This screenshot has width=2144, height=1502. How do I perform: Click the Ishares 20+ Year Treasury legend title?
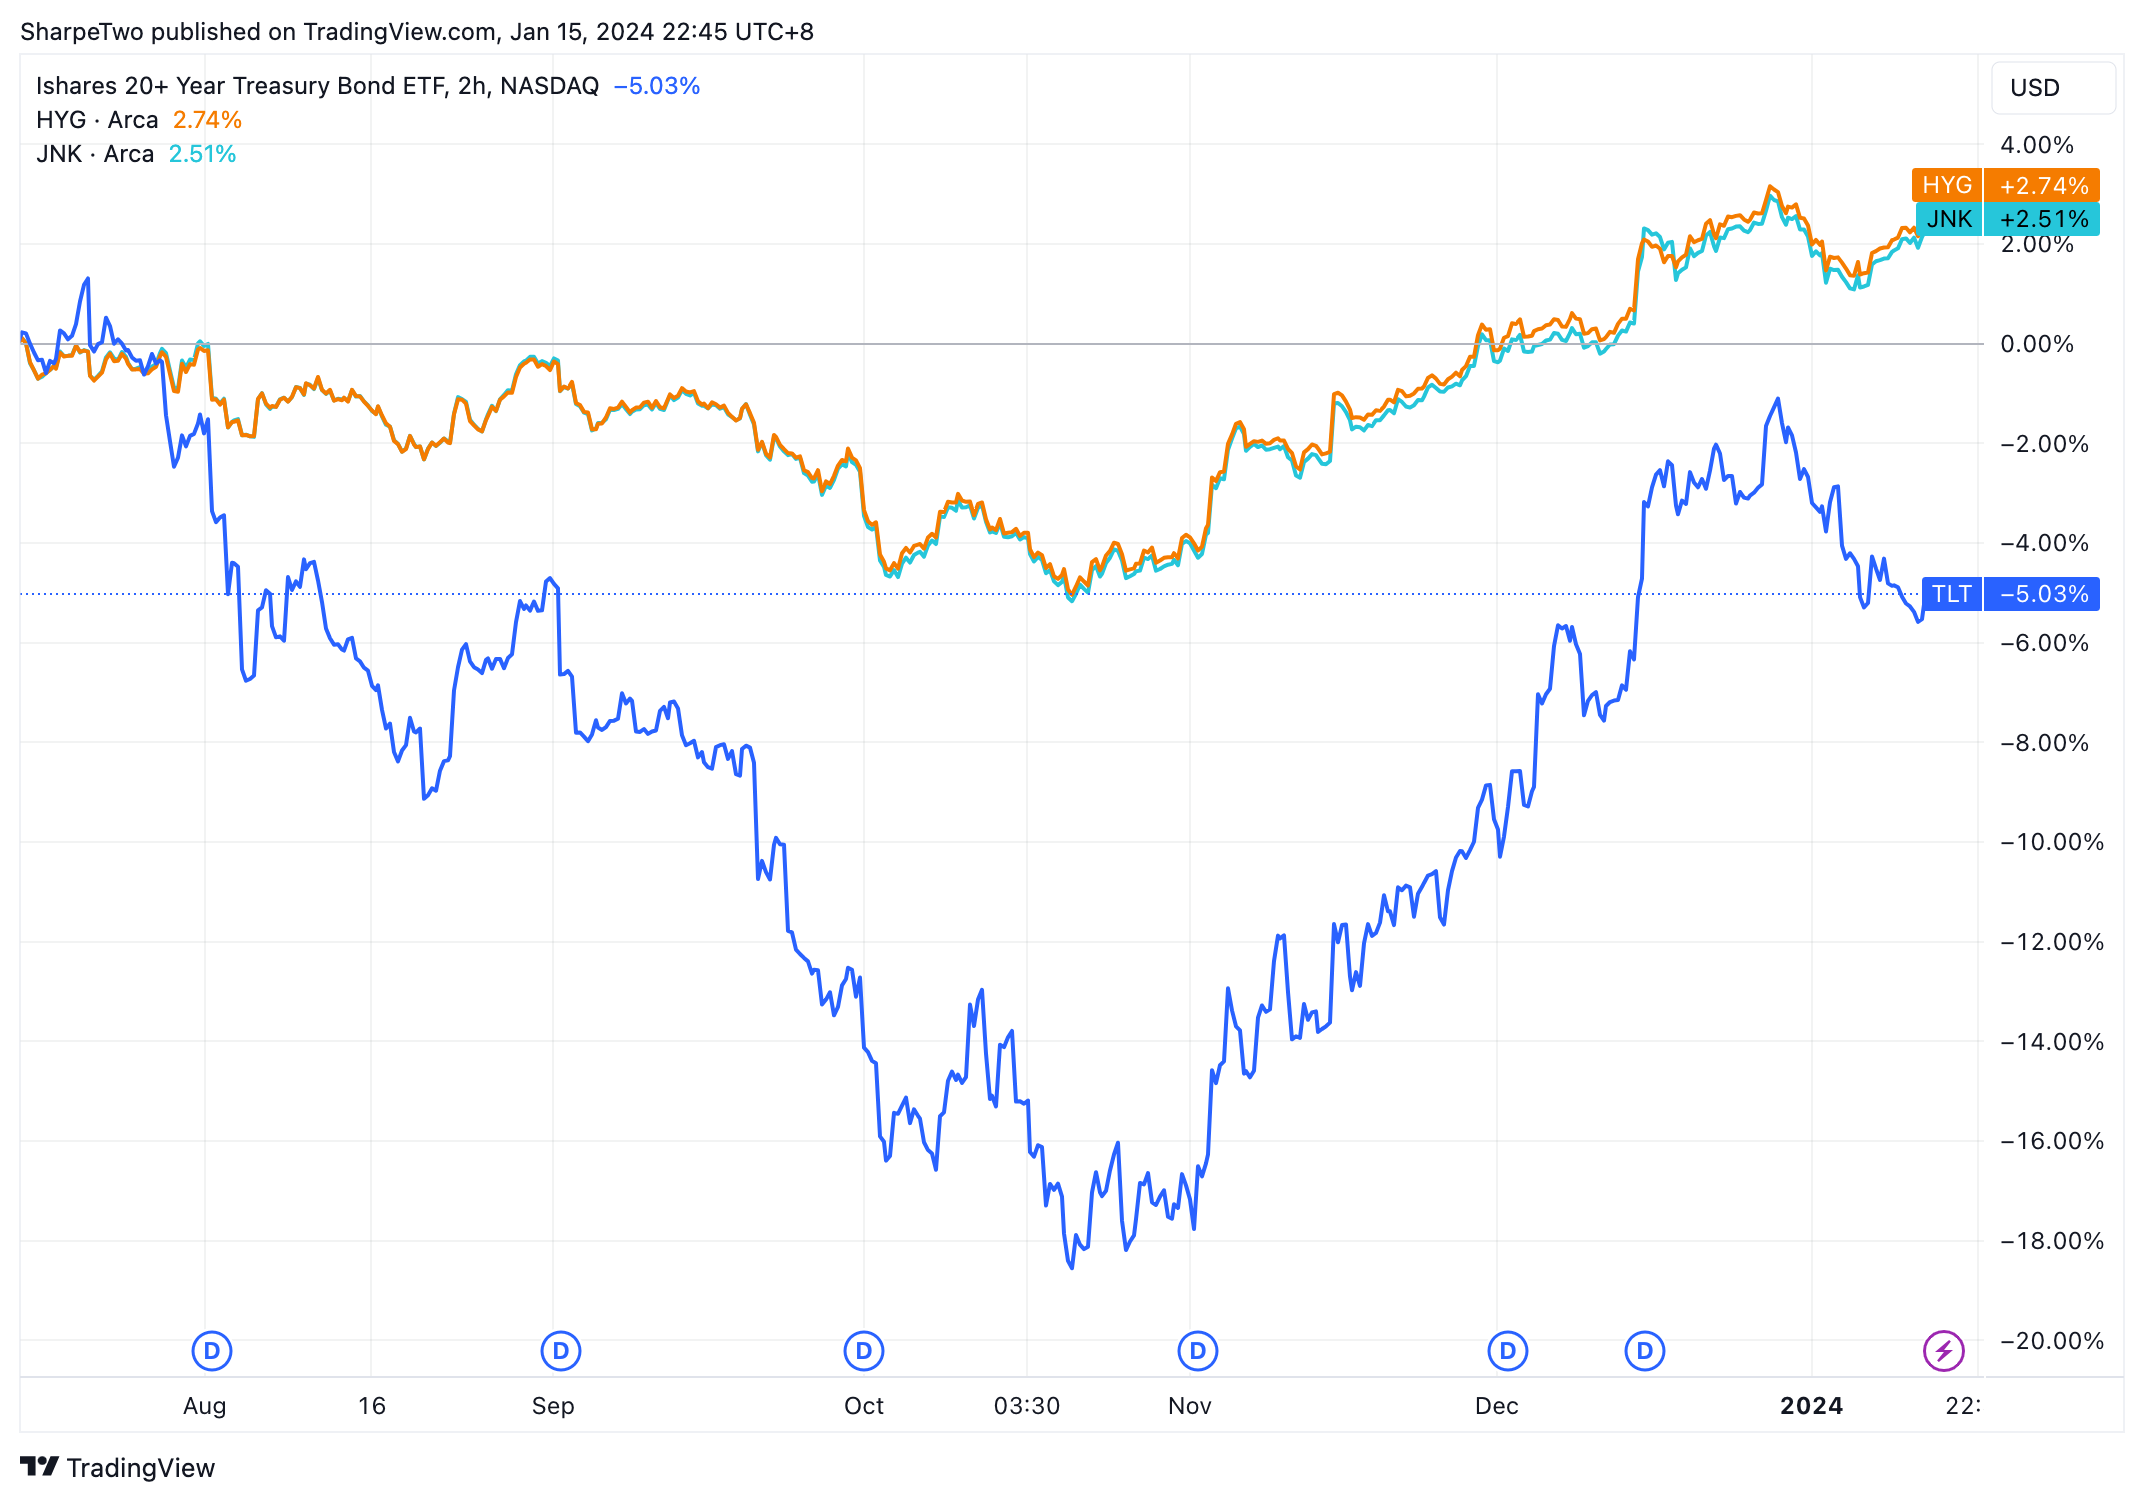(x=316, y=86)
